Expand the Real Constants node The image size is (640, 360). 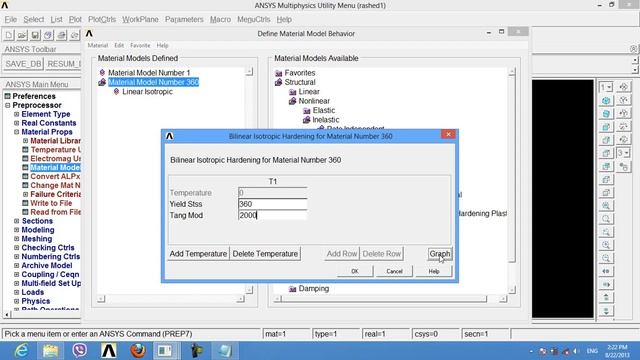click(16, 123)
